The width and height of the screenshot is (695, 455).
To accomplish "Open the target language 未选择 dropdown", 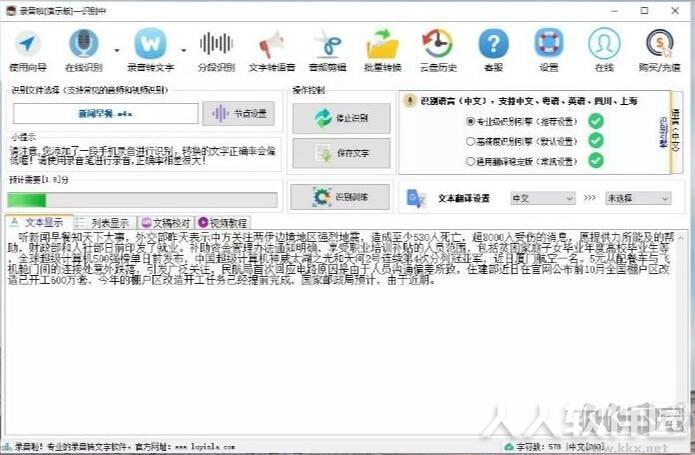I will point(638,198).
